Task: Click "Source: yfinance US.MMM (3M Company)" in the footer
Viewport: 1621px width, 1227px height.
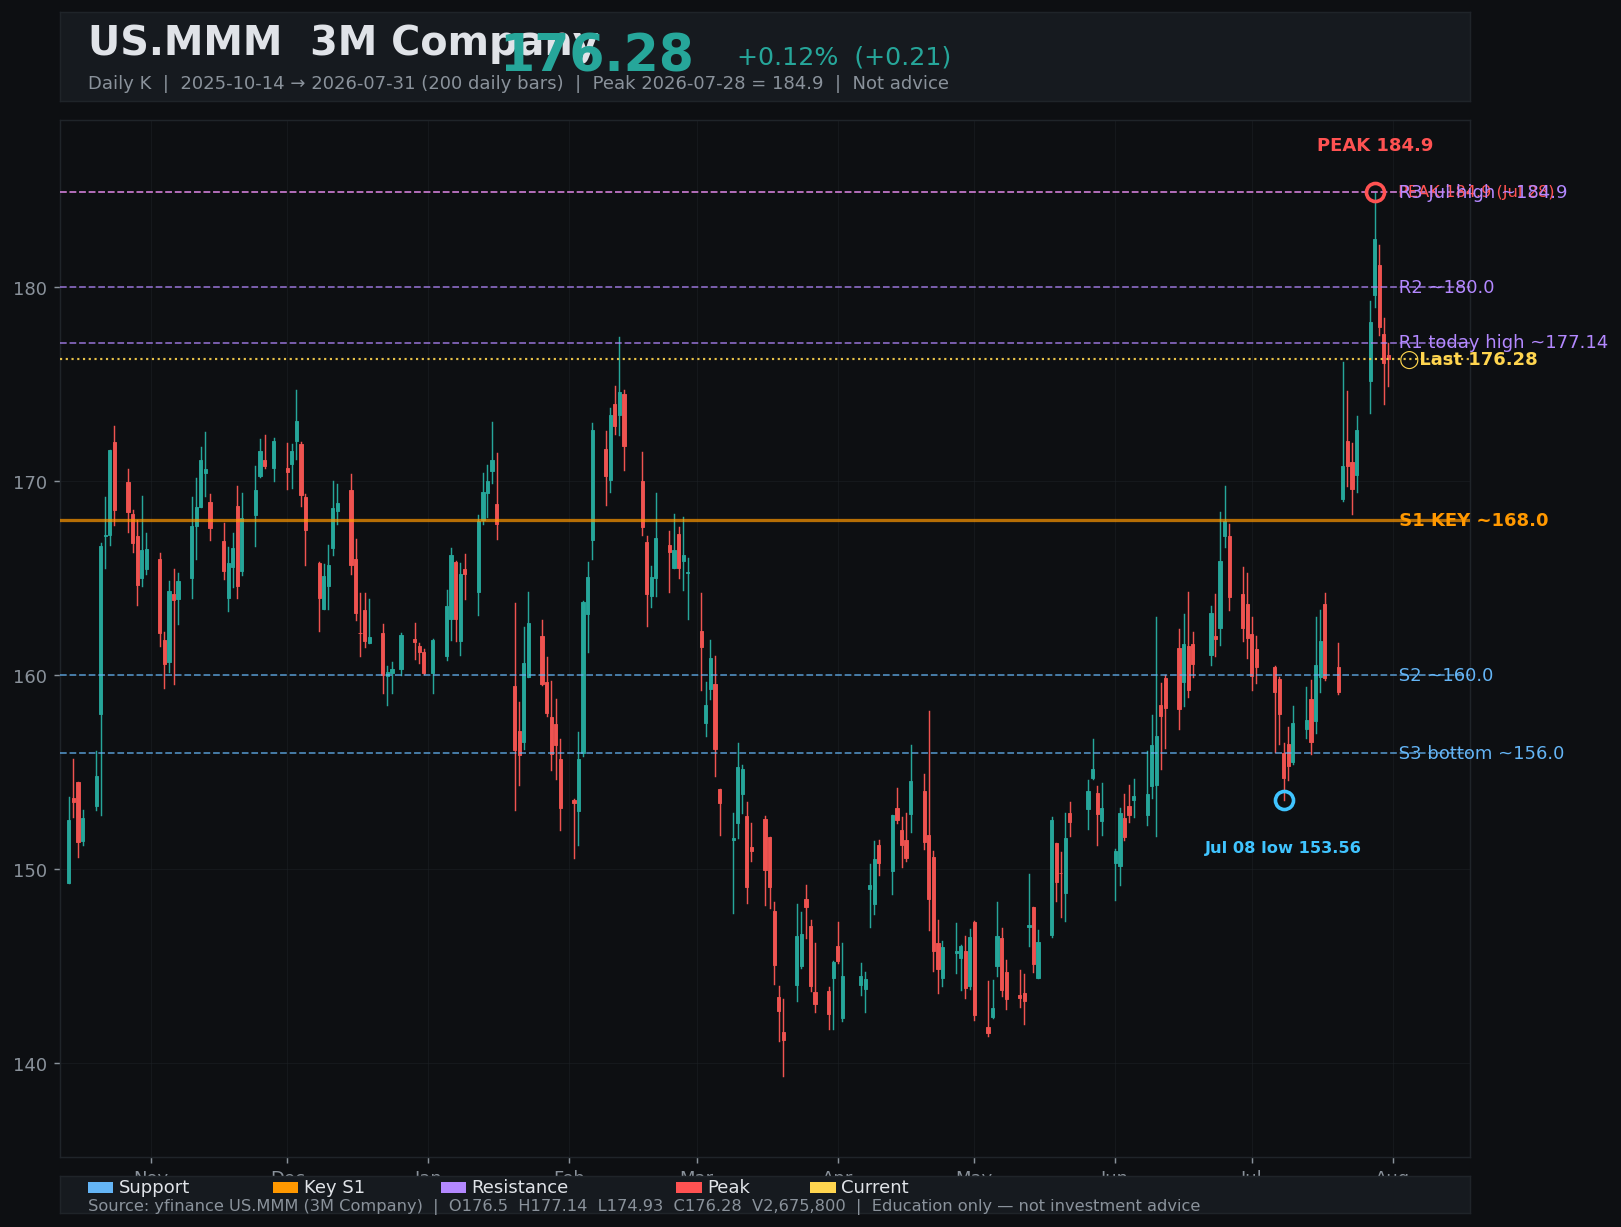Action: 255,1206
